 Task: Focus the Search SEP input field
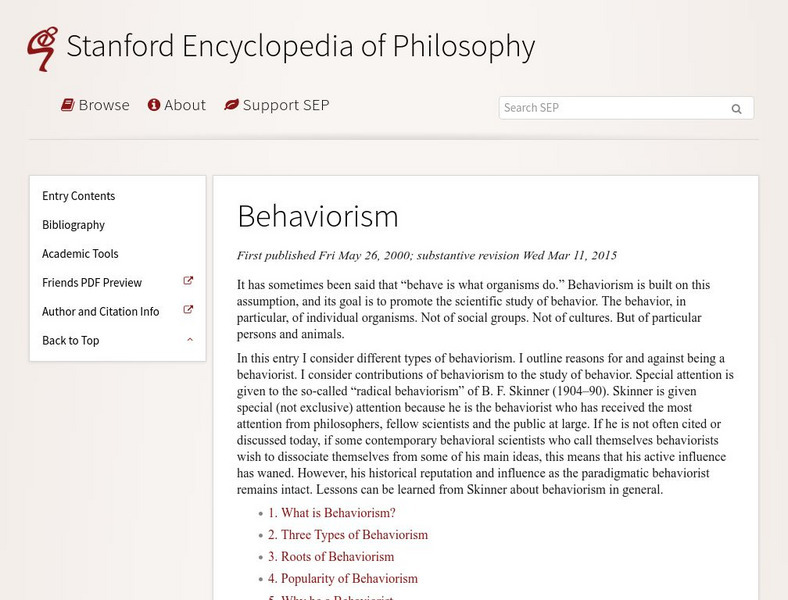click(626, 108)
